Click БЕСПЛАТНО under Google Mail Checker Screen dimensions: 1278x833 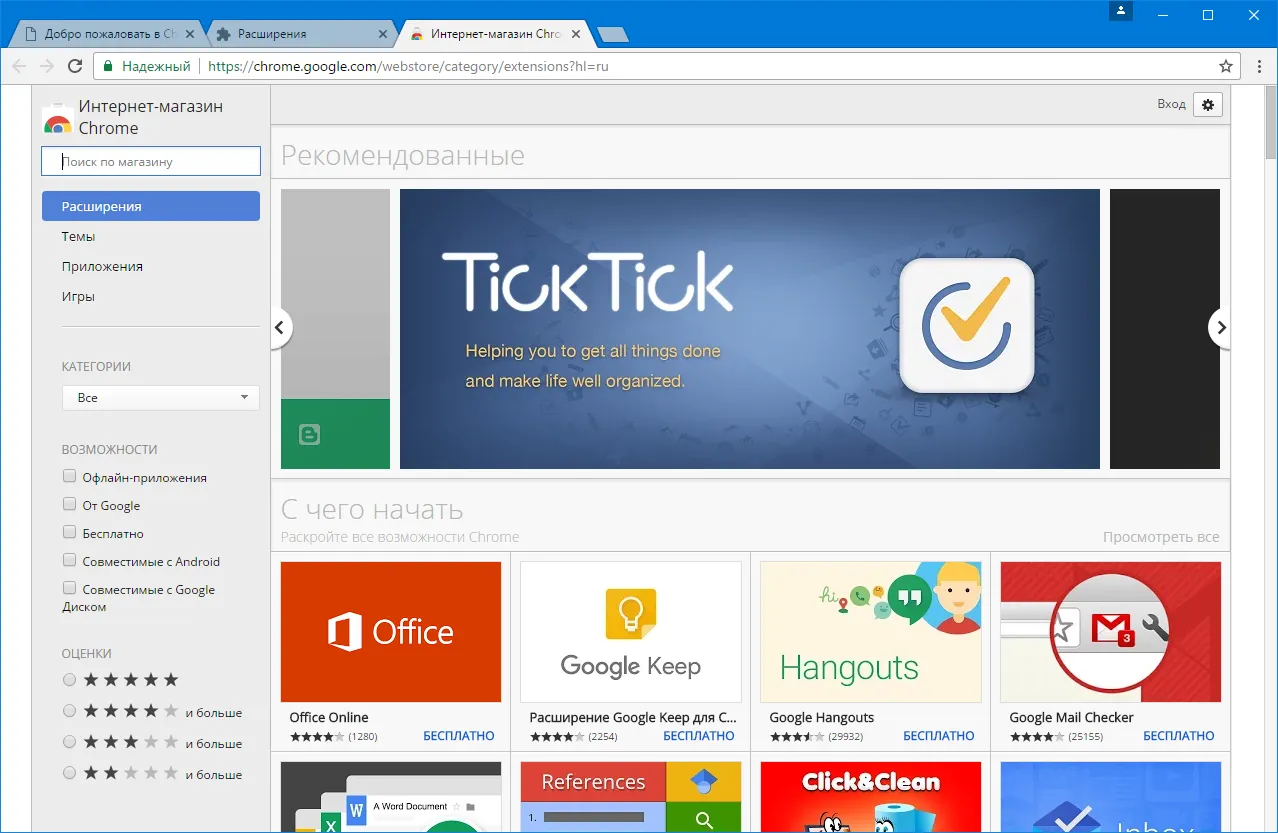pyautogui.click(x=1179, y=736)
